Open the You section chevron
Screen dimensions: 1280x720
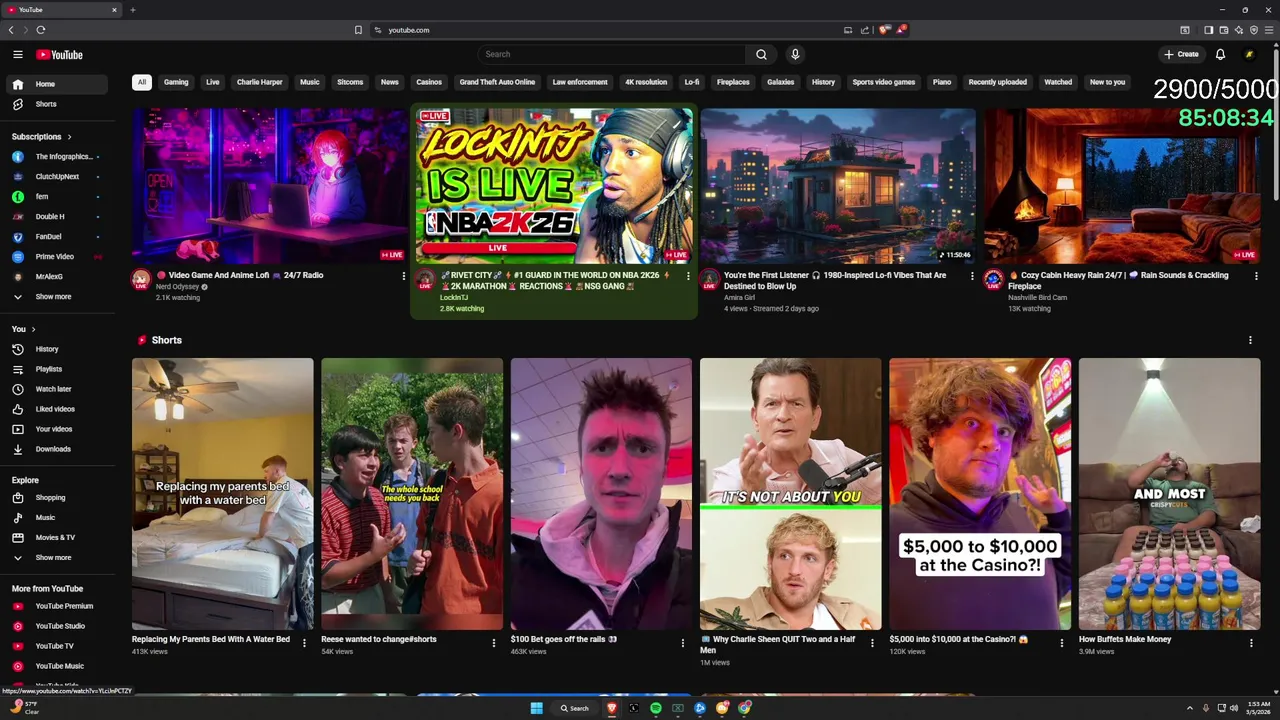click(33, 329)
